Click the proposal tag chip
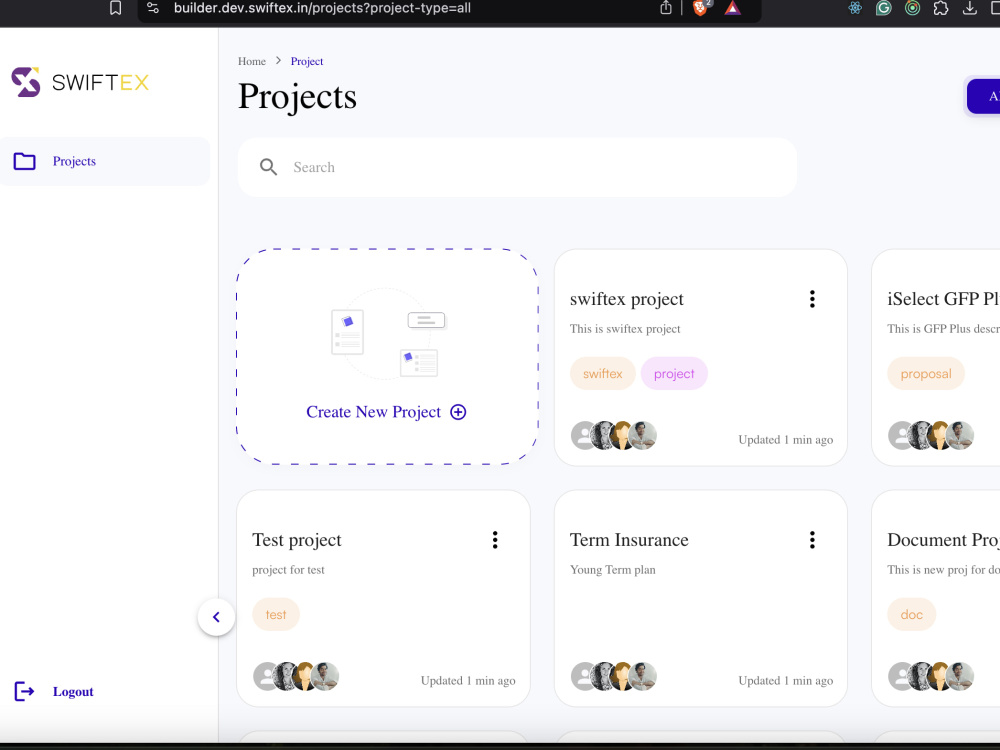Image resolution: width=1000 pixels, height=750 pixels. pyautogui.click(x=925, y=374)
